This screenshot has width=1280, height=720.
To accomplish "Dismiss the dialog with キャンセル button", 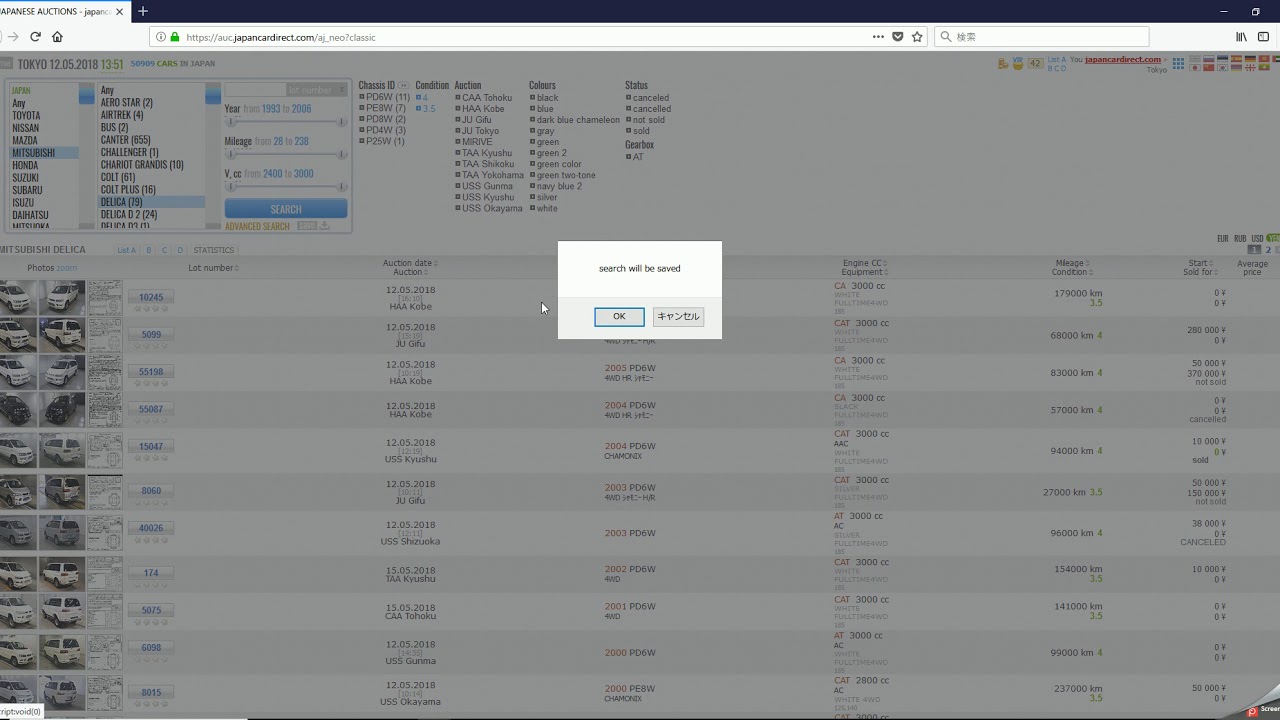I will (678, 316).
